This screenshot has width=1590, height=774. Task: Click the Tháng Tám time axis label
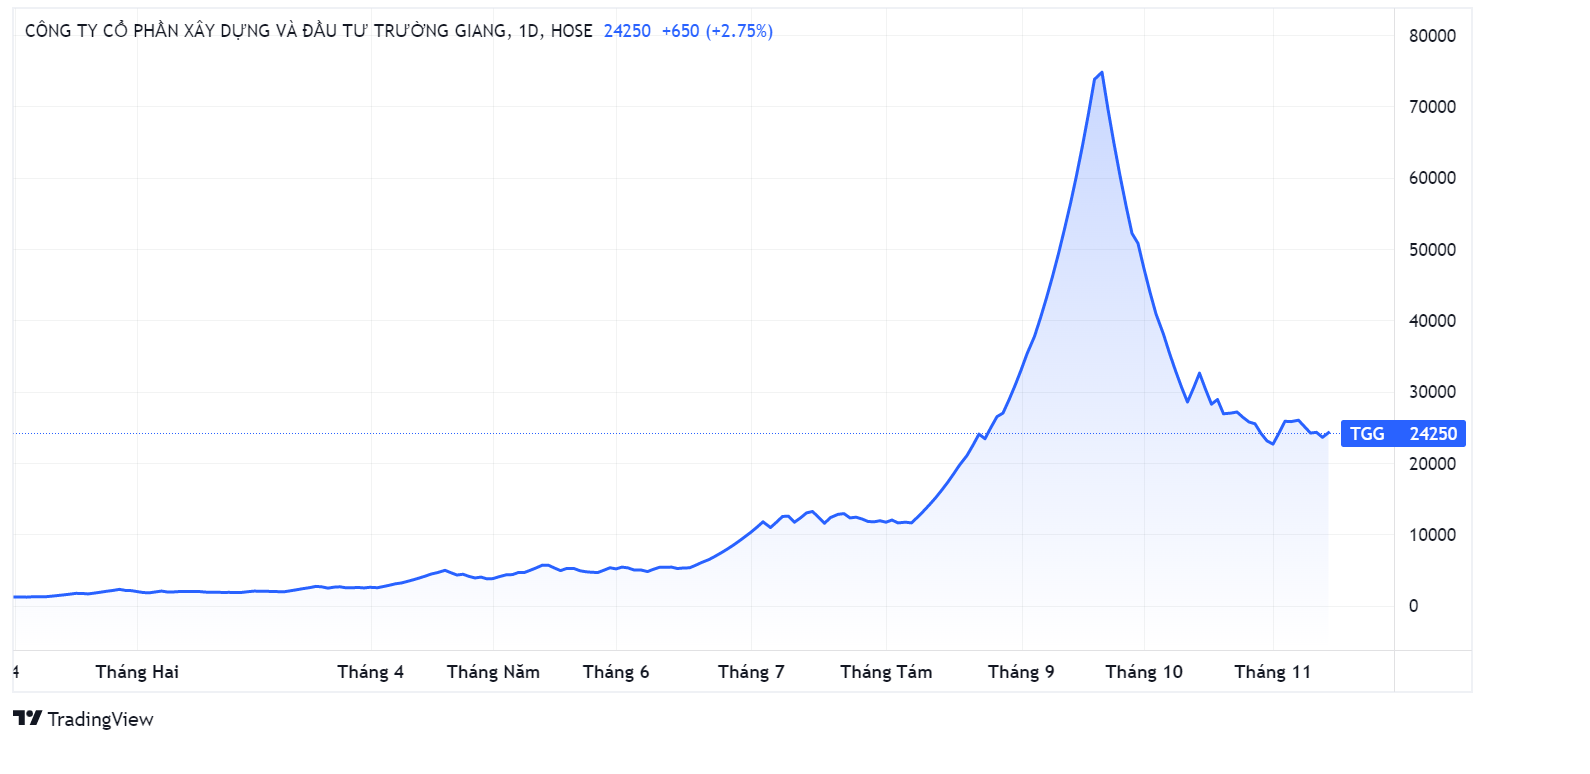886,672
